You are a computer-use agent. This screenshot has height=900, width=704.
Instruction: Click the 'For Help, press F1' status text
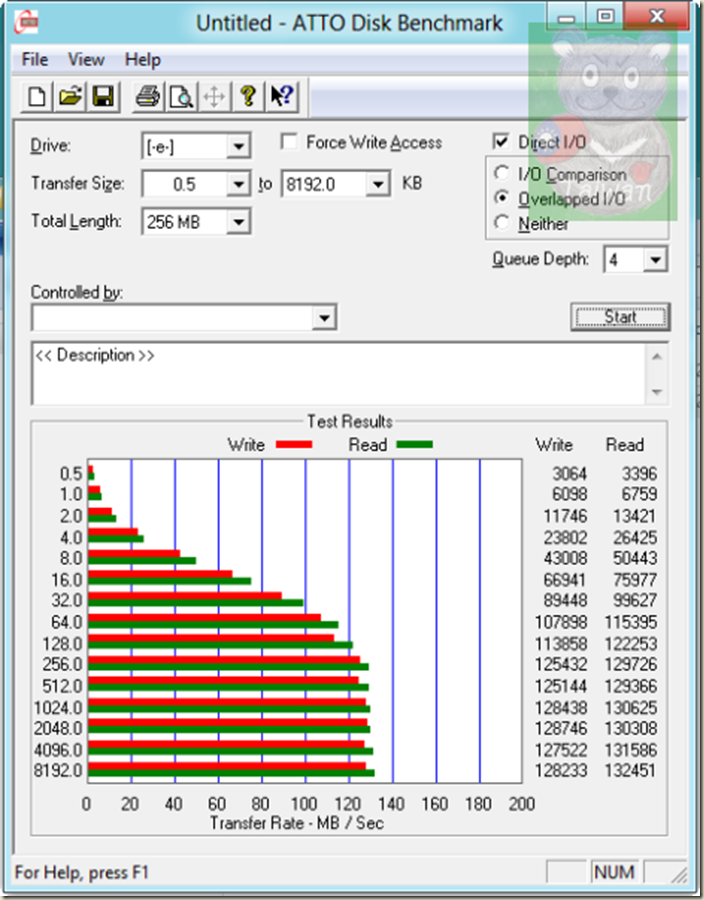[81, 872]
